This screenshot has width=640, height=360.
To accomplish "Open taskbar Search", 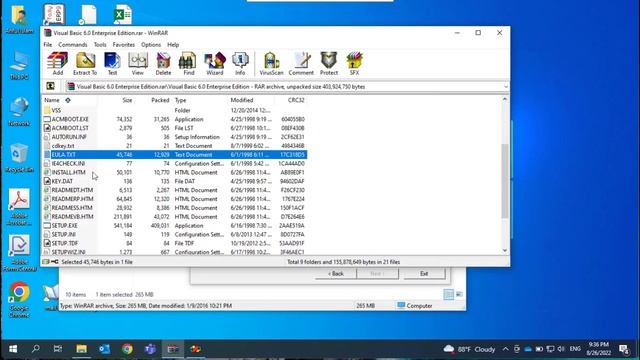I will pyautogui.click(x=36, y=349).
